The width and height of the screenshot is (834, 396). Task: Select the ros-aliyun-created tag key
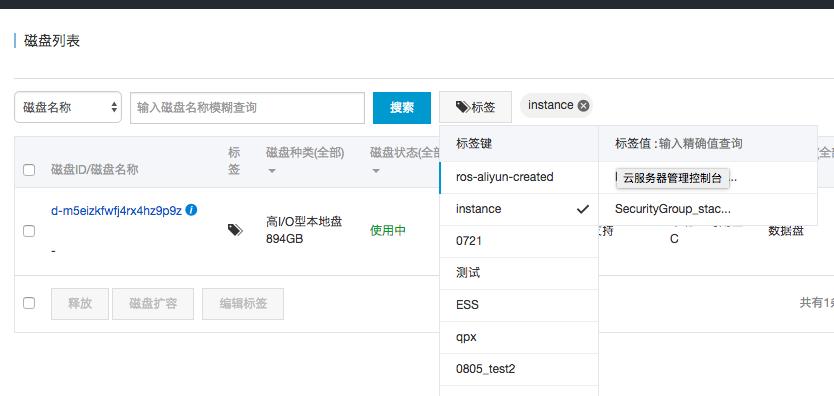point(519,177)
